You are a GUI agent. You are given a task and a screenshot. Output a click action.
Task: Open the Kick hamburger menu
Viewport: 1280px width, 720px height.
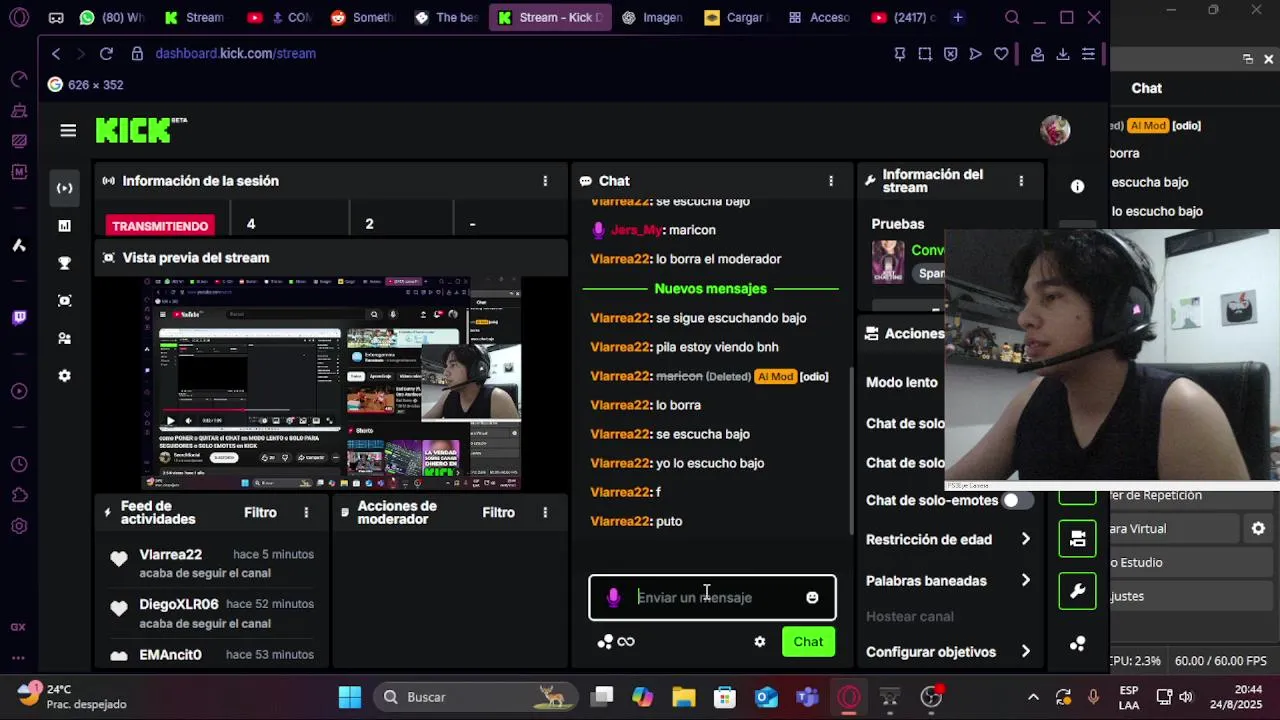click(68, 130)
